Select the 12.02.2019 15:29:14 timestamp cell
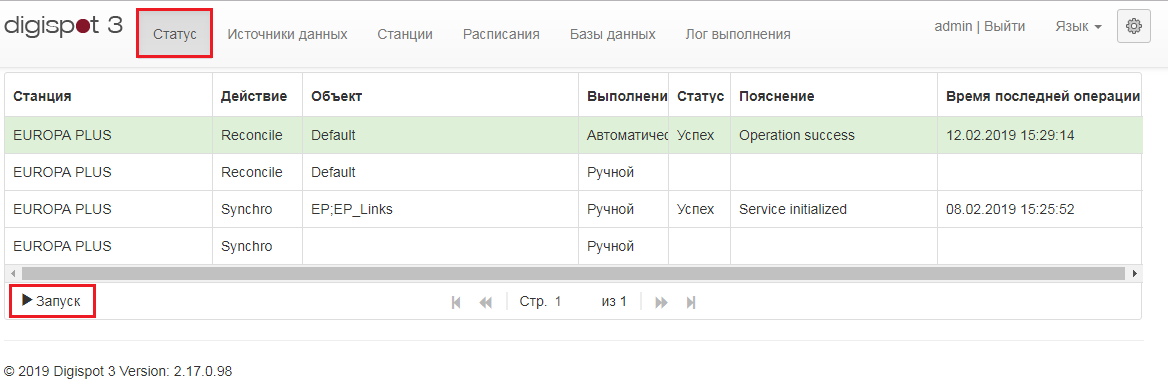This screenshot has height=391, width=1168. [x=1039, y=136]
